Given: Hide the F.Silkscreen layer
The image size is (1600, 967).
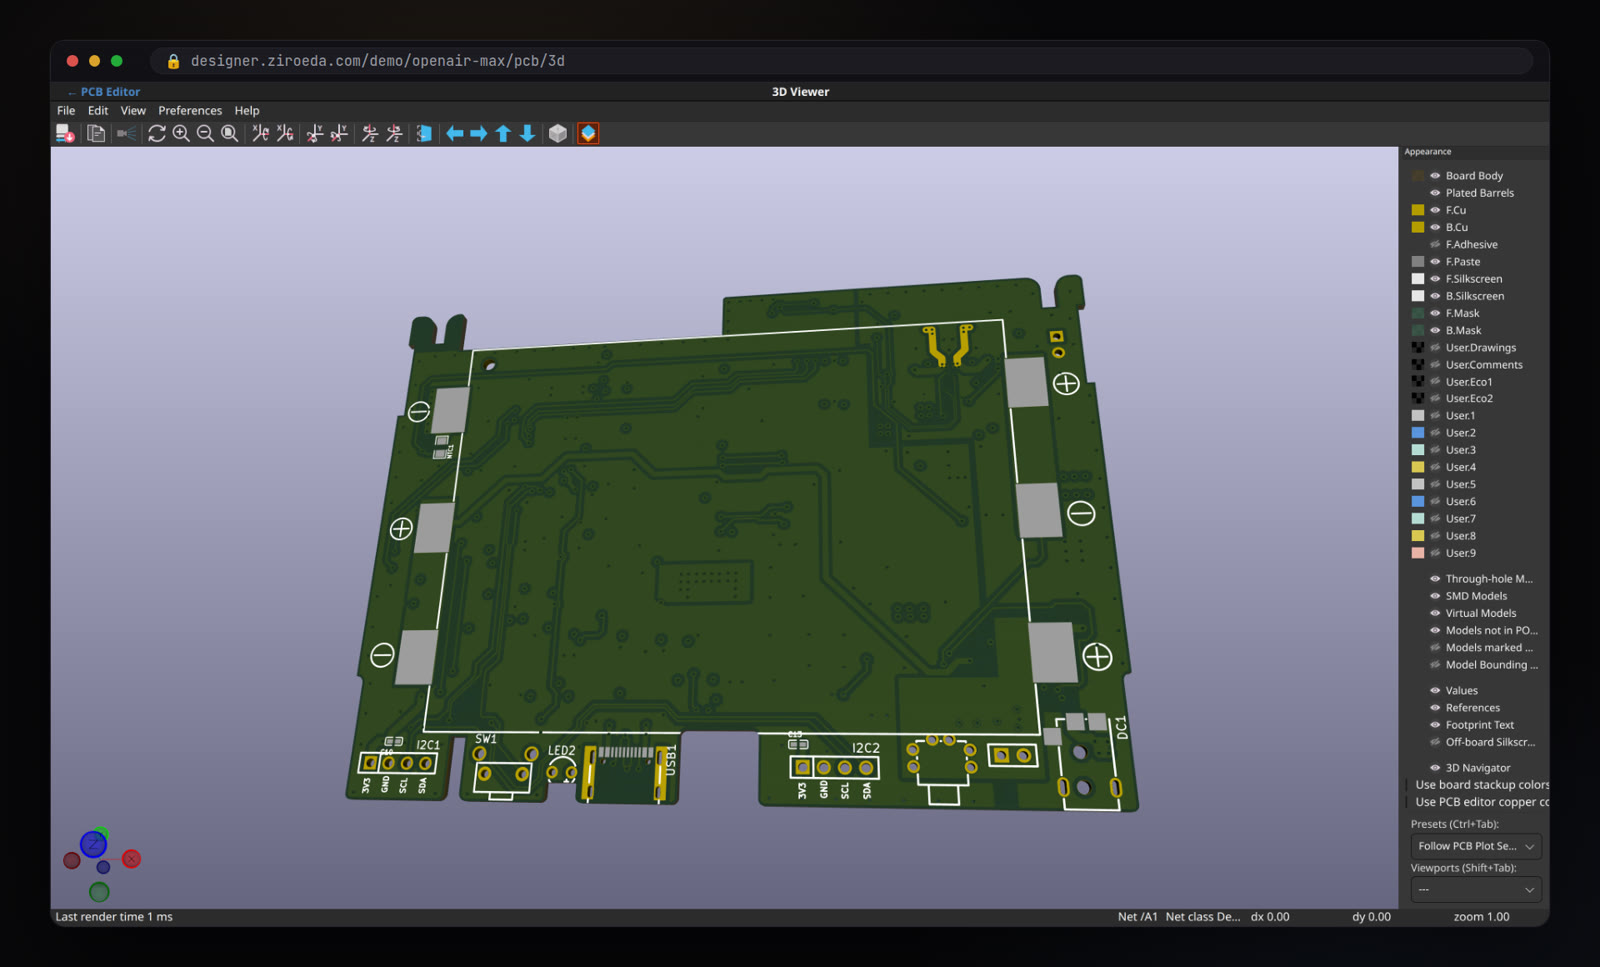Looking at the screenshot, I should pos(1435,279).
